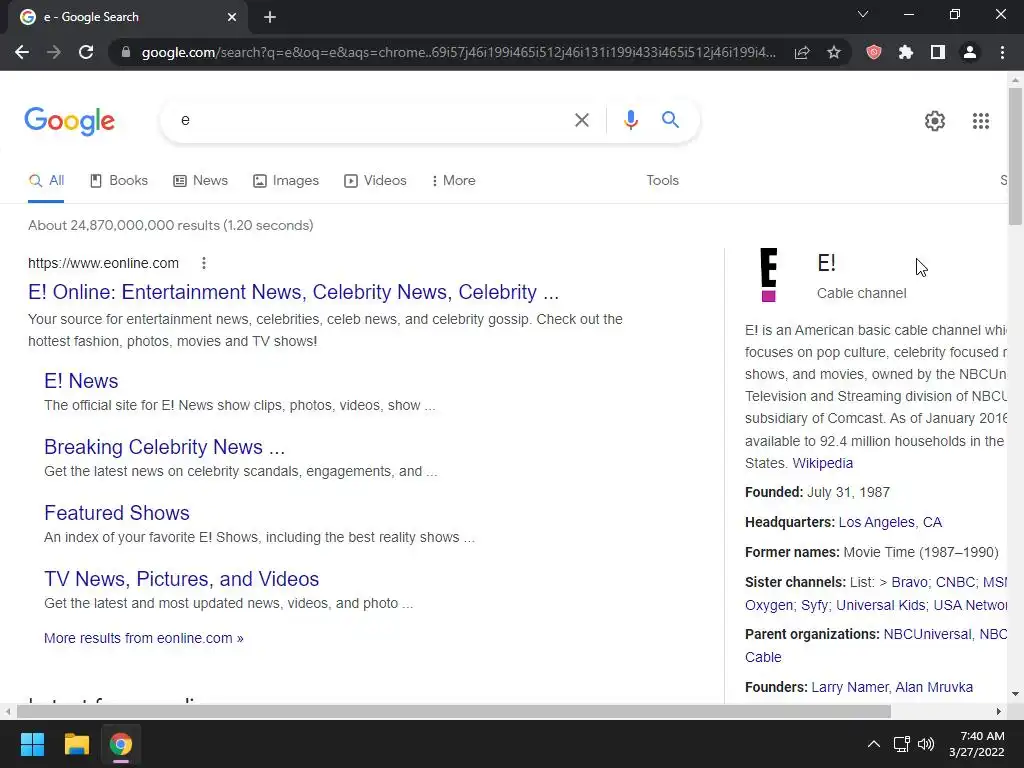Image resolution: width=1024 pixels, height=768 pixels.
Task: Switch to the News tab
Action: [200, 180]
